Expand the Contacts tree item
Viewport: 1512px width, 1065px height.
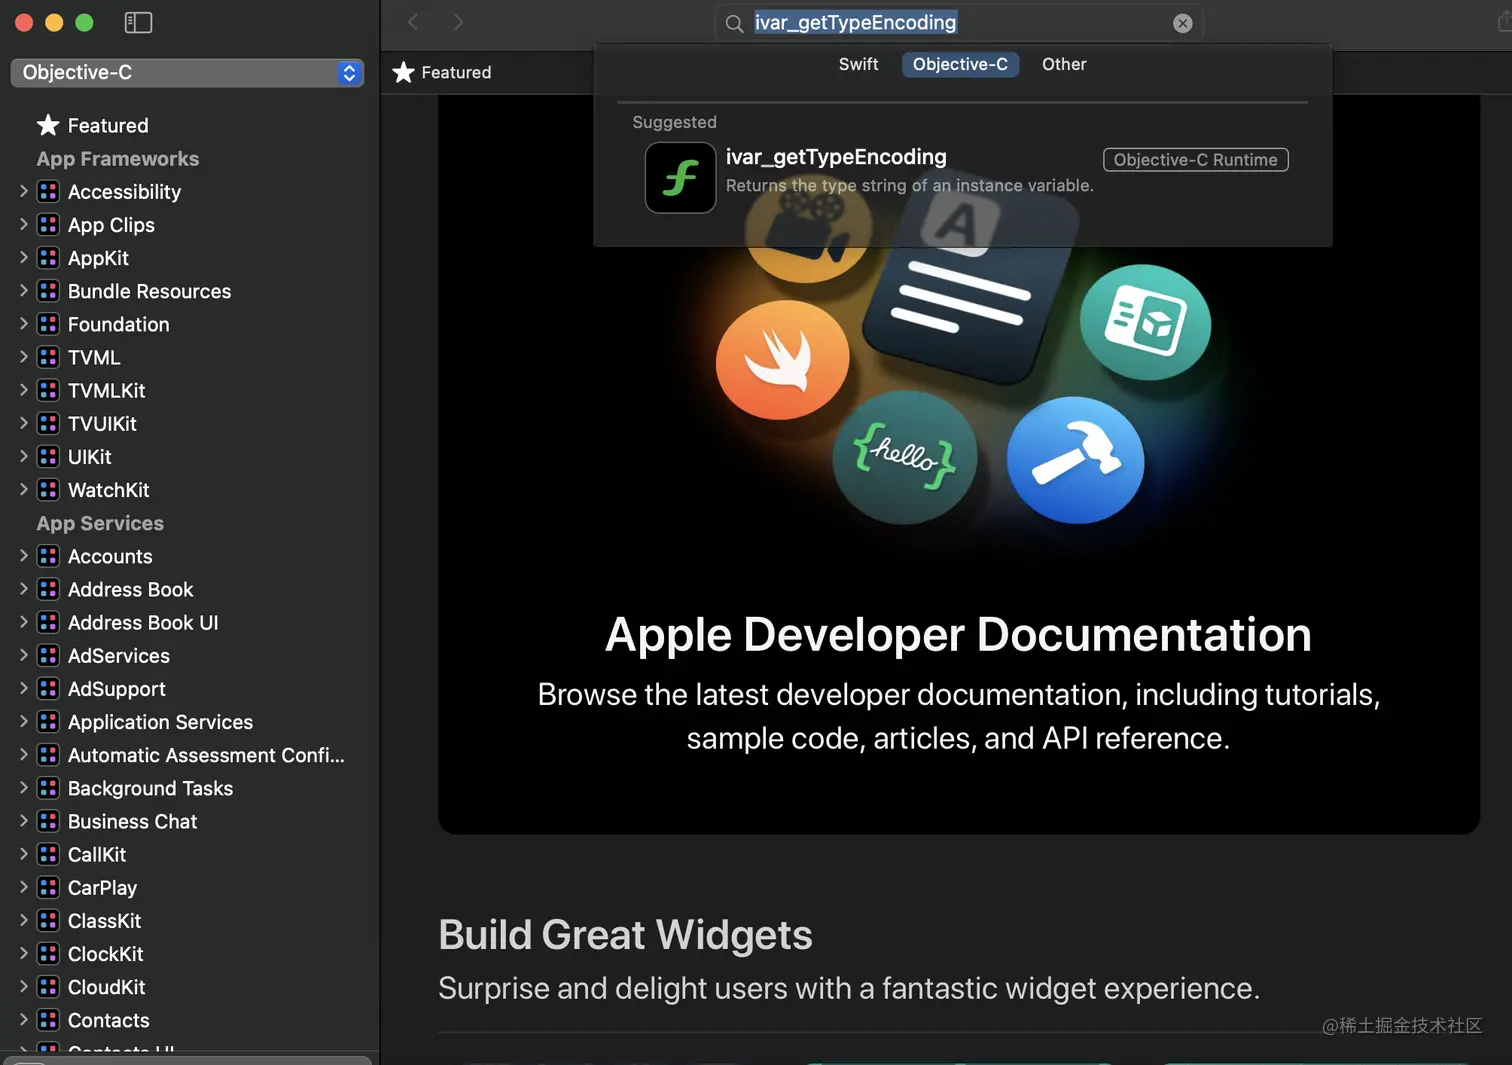tap(23, 1020)
